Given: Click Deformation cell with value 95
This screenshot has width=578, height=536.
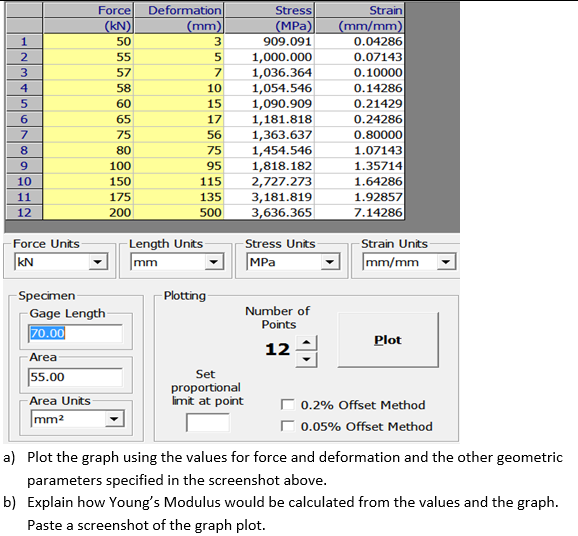Looking at the screenshot, I should (179, 166).
